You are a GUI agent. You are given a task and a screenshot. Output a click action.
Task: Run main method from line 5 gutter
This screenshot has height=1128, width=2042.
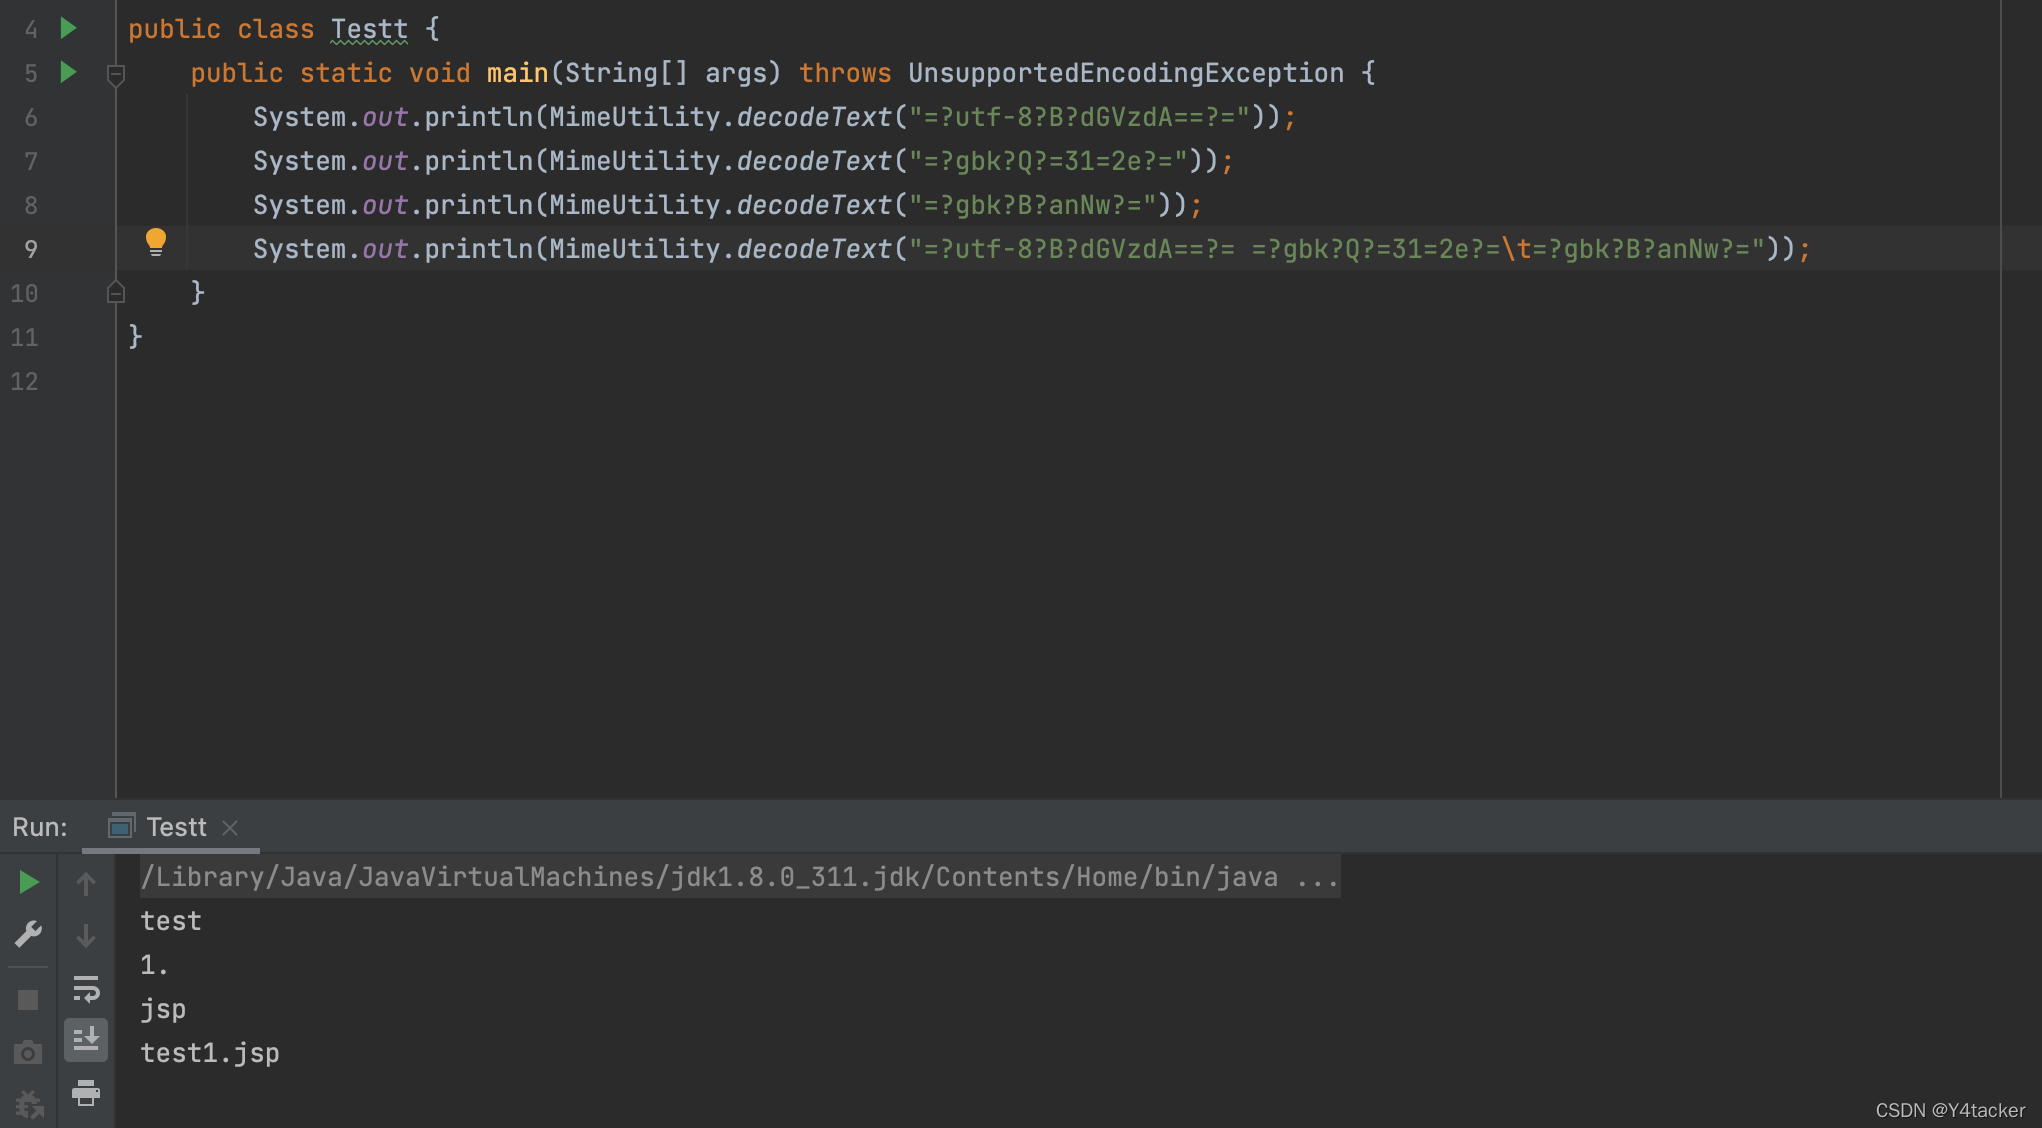[x=68, y=72]
